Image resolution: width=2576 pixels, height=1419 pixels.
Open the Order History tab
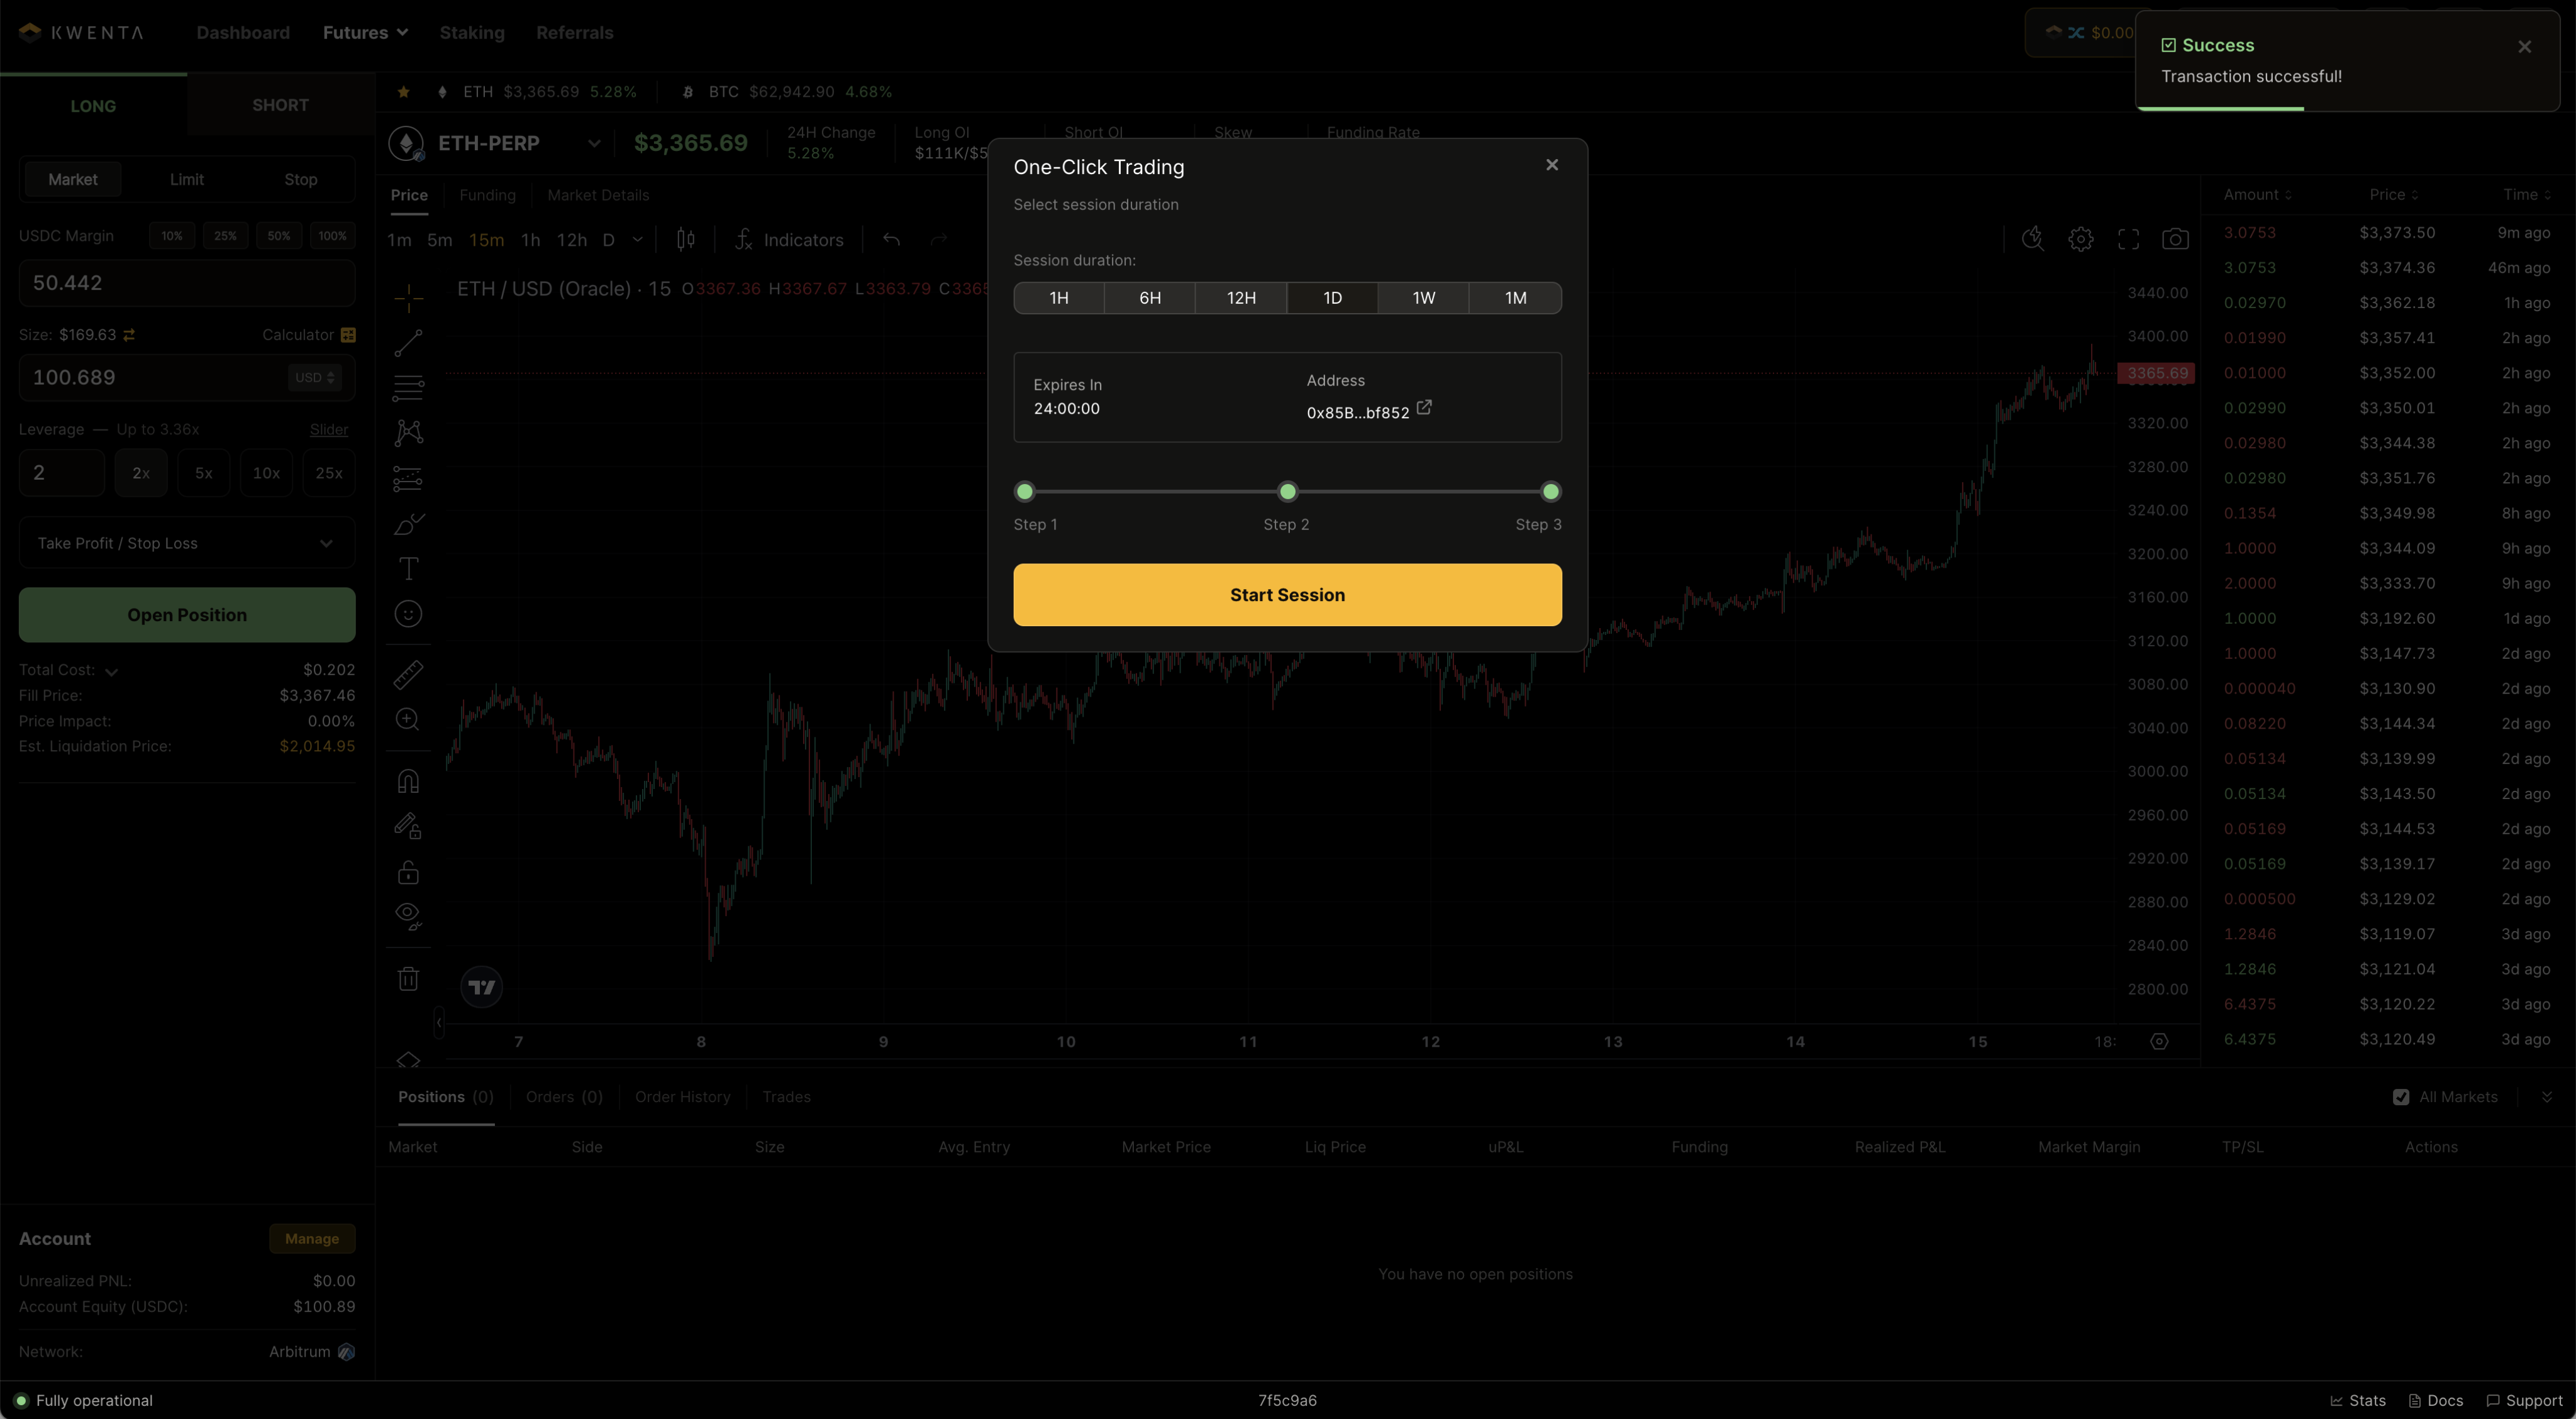682,1097
